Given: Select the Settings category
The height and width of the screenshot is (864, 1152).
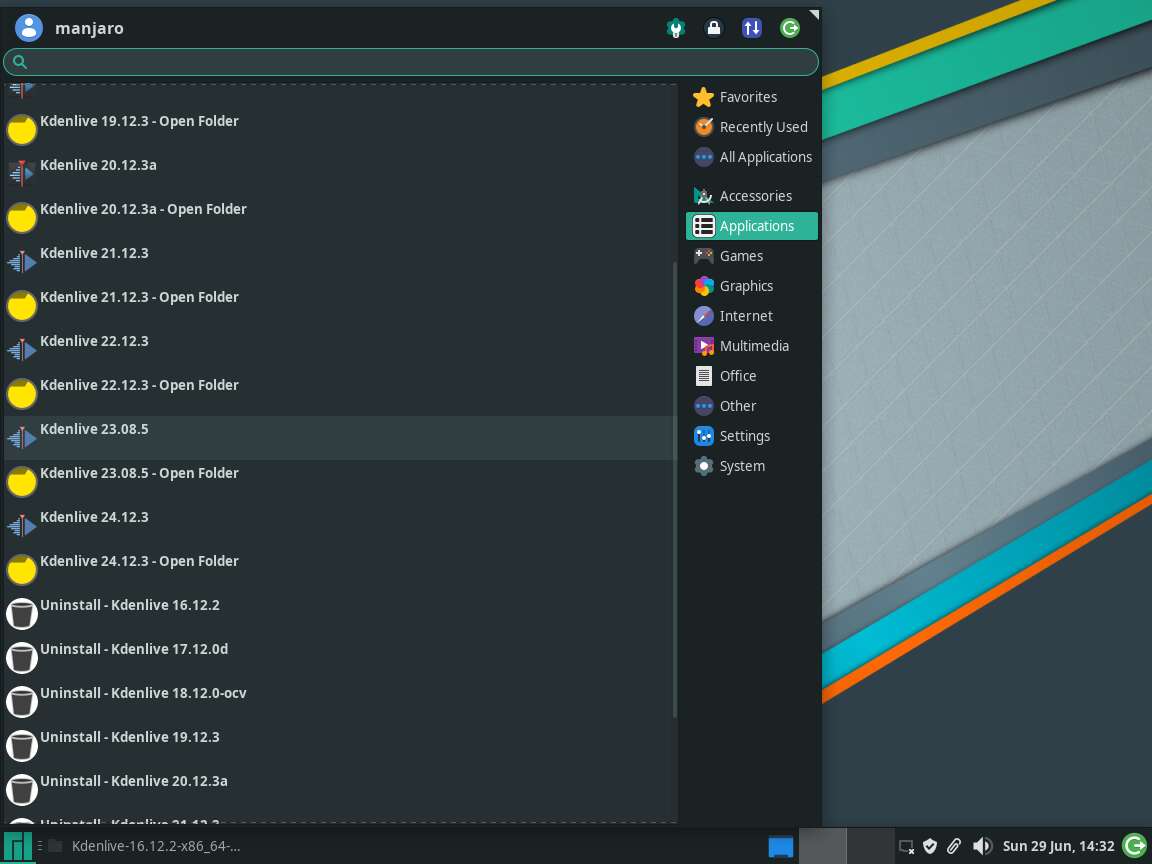Looking at the screenshot, I should point(752,436).
